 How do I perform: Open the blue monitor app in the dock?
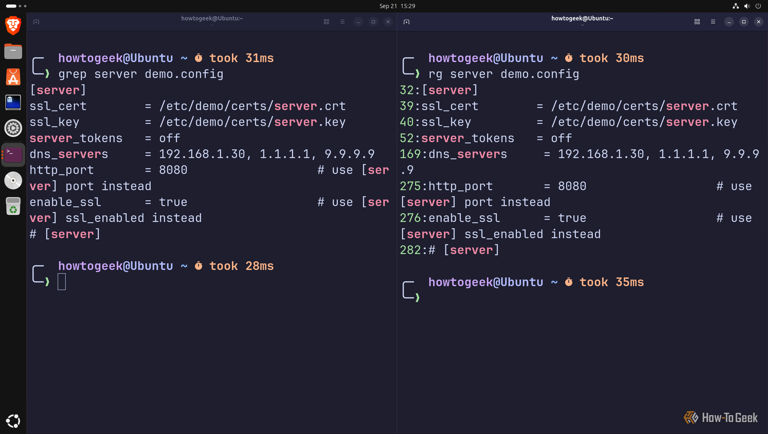click(13, 102)
